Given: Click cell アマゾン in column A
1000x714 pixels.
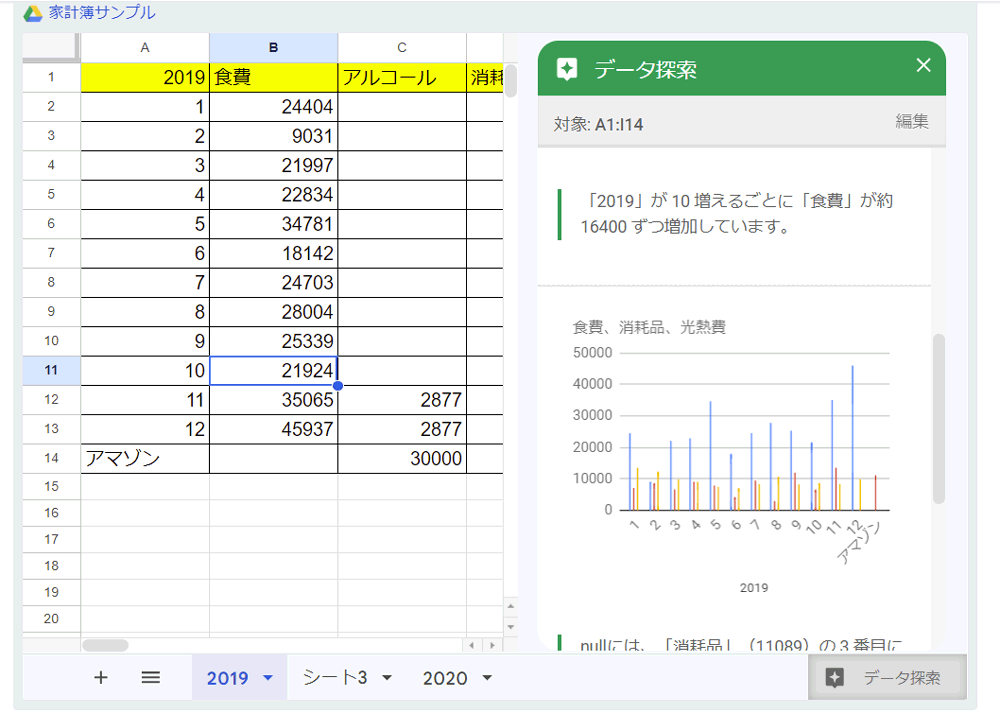Looking at the screenshot, I should 145,459.
